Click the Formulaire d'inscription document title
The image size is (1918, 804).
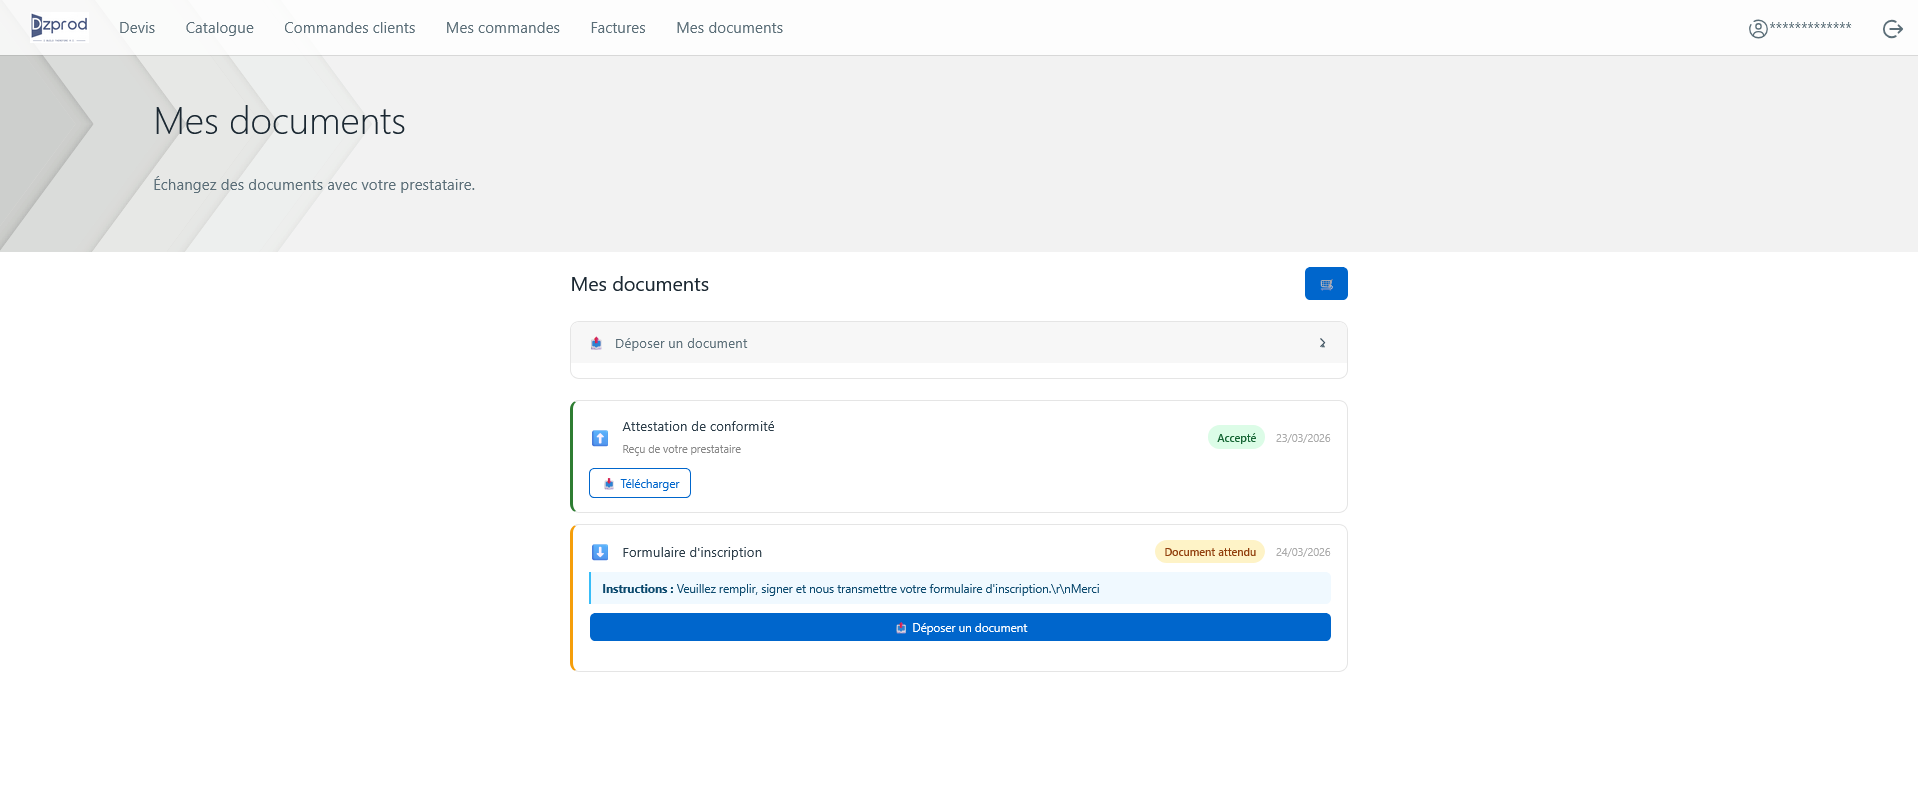[x=692, y=552]
